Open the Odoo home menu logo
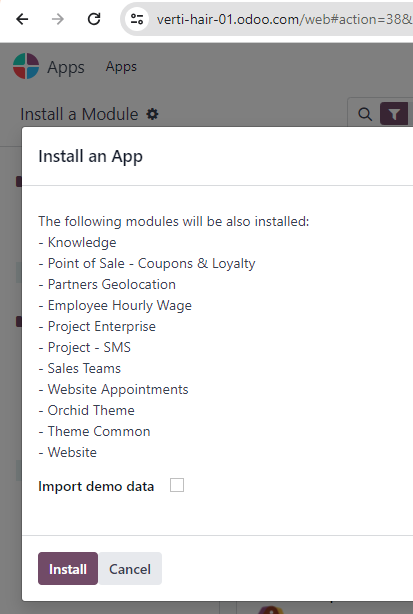Image resolution: width=413 pixels, height=614 pixels. 26,66
